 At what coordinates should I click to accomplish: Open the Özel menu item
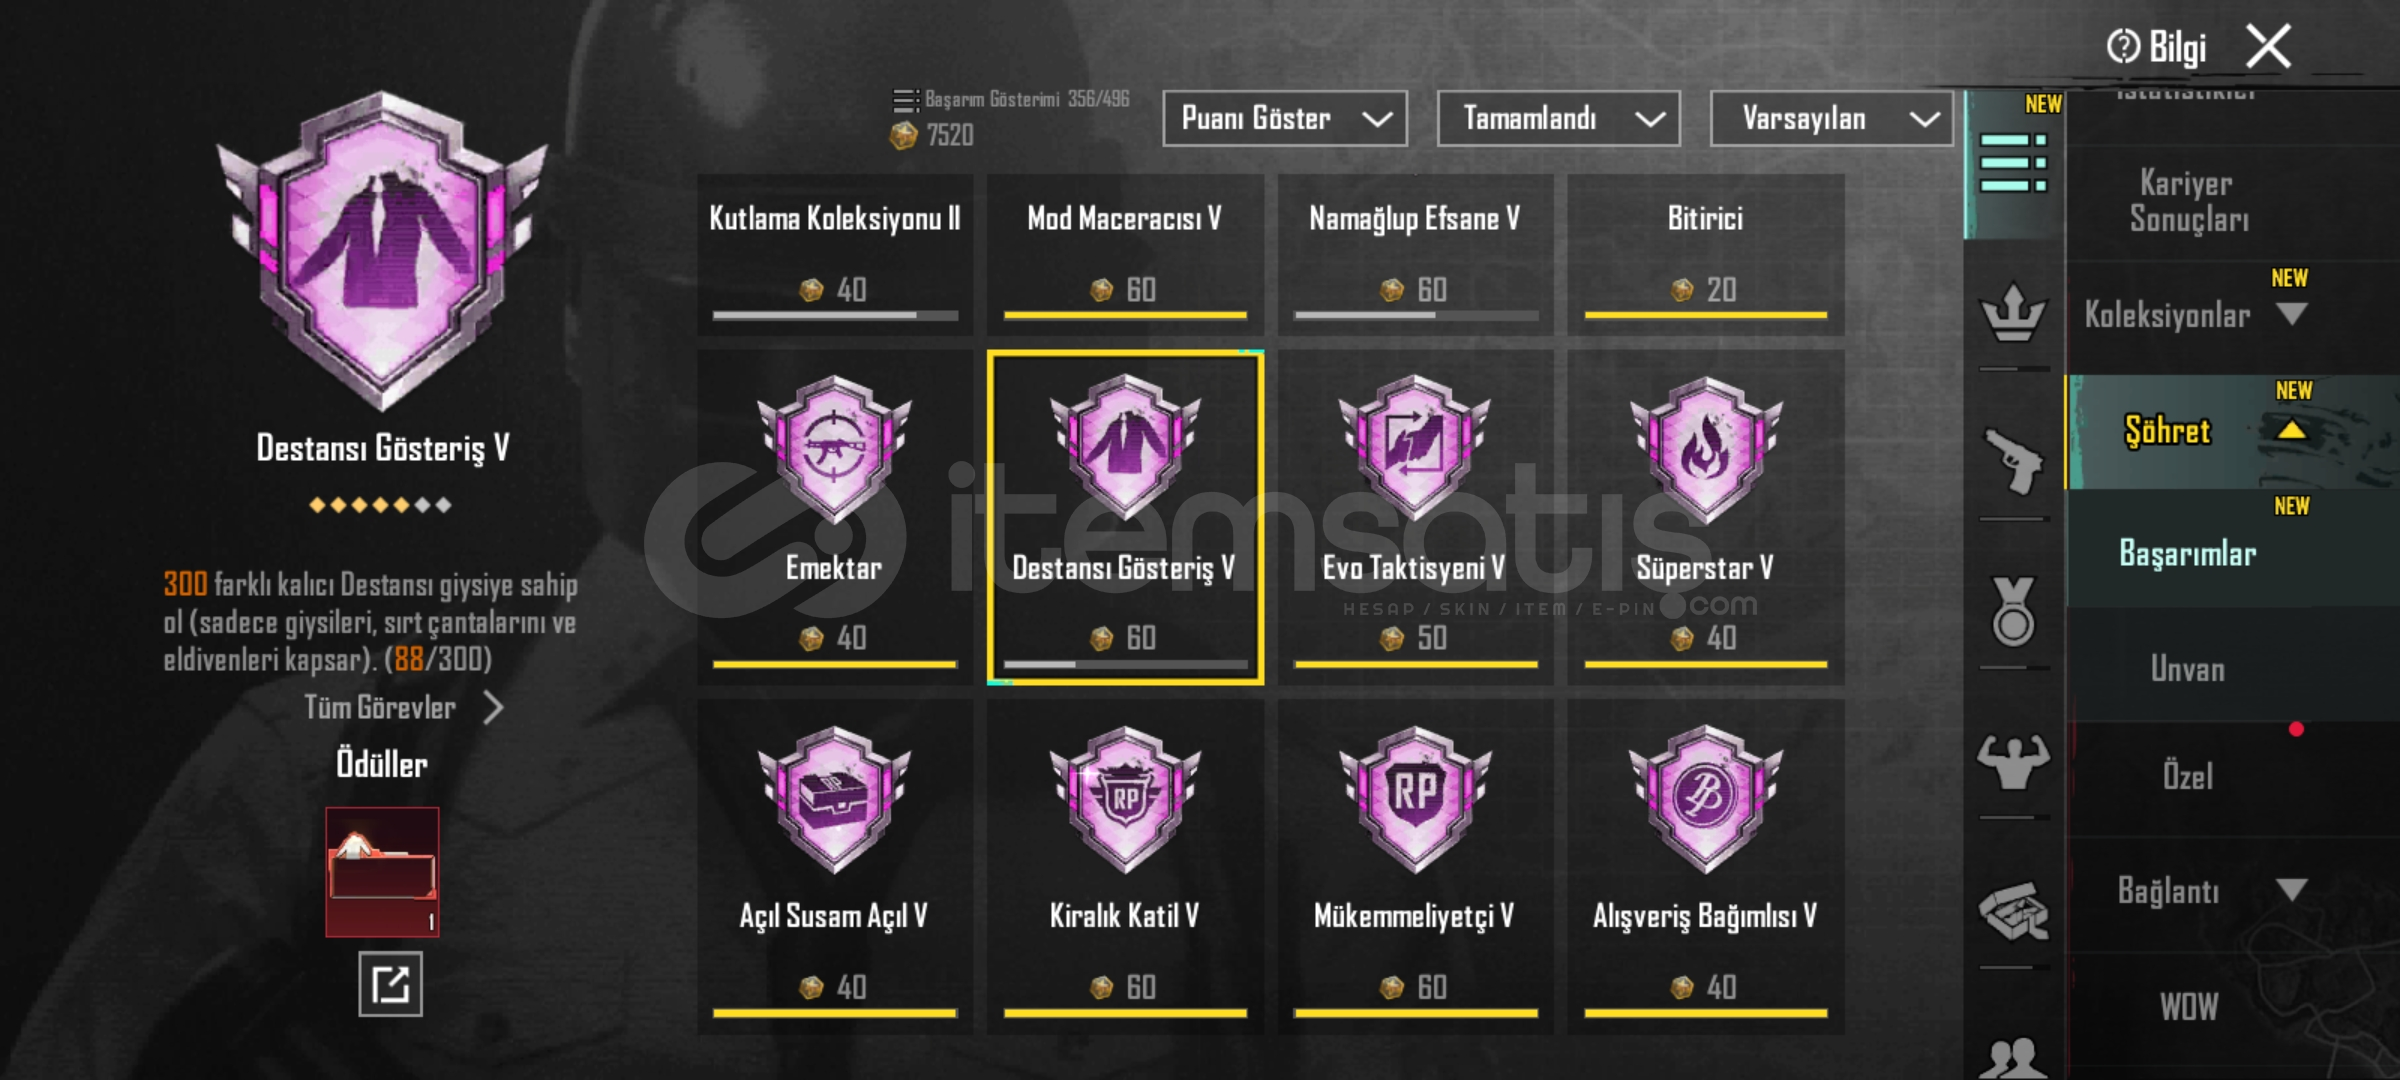click(x=2188, y=776)
